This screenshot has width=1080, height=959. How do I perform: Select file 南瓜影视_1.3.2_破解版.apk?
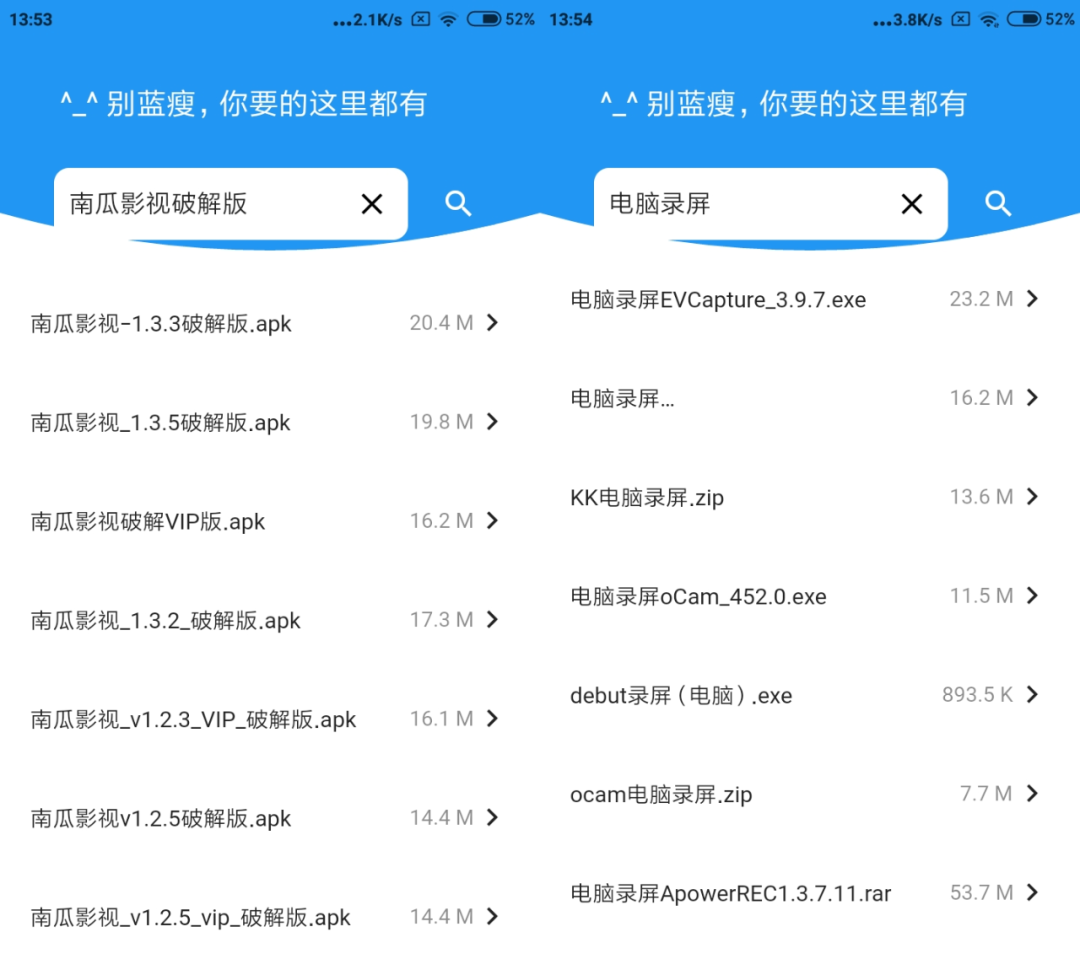[x=165, y=621]
